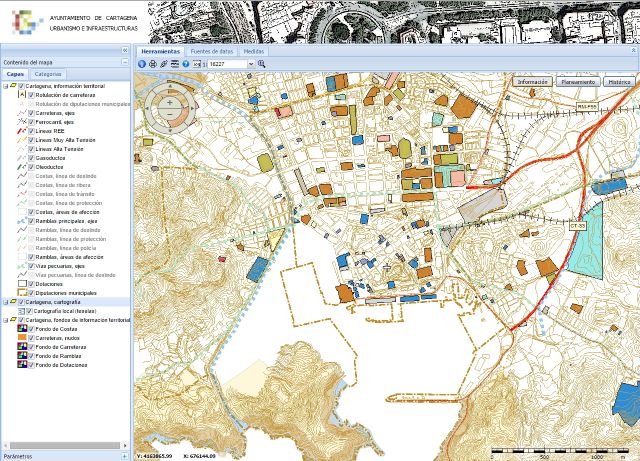The width and height of the screenshot is (640, 461).
Task: Click the link icon in the toolbar
Action: [x=164, y=63]
